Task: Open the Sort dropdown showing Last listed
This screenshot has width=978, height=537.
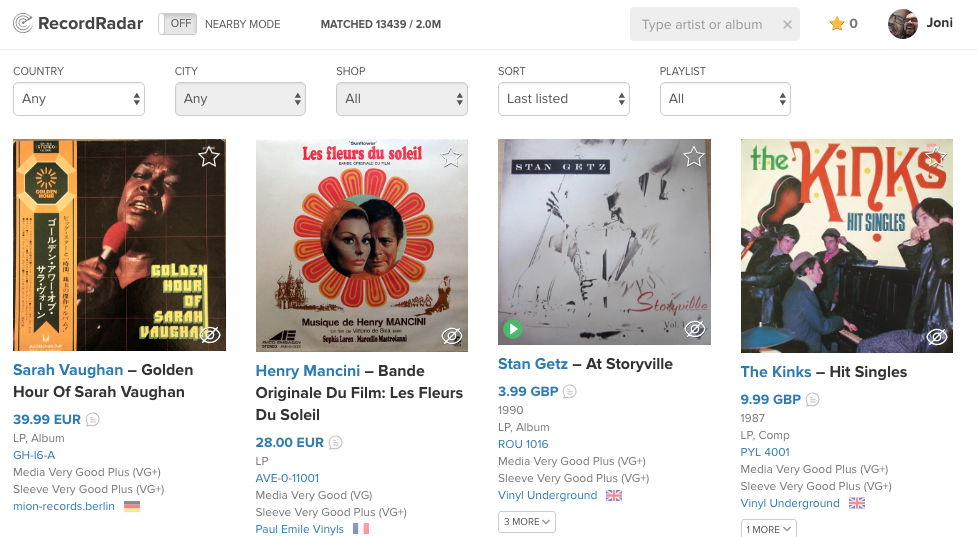Action: coord(564,99)
